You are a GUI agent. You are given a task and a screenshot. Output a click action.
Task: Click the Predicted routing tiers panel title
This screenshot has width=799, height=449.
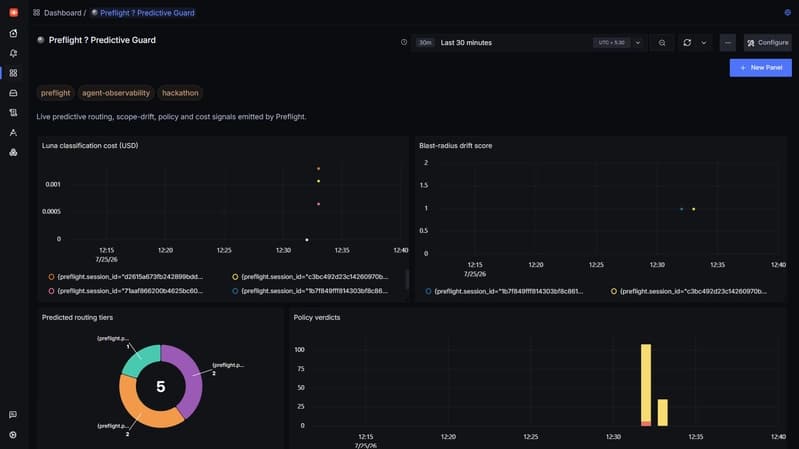click(77, 318)
